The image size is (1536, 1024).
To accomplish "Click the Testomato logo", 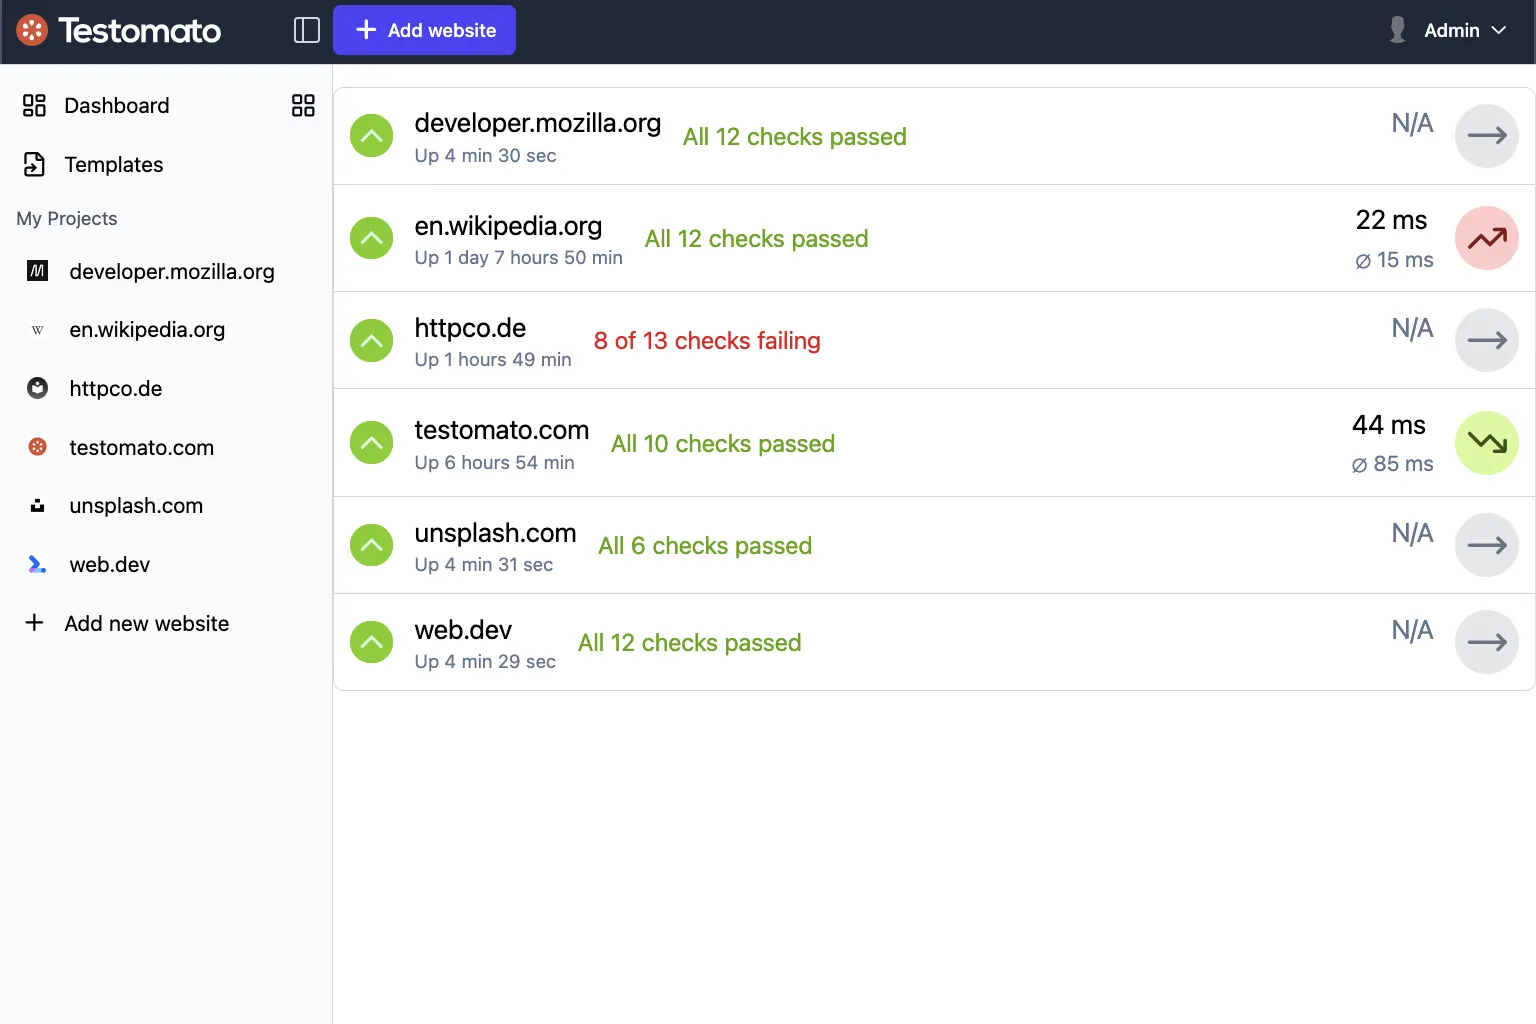I will pyautogui.click(x=119, y=31).
